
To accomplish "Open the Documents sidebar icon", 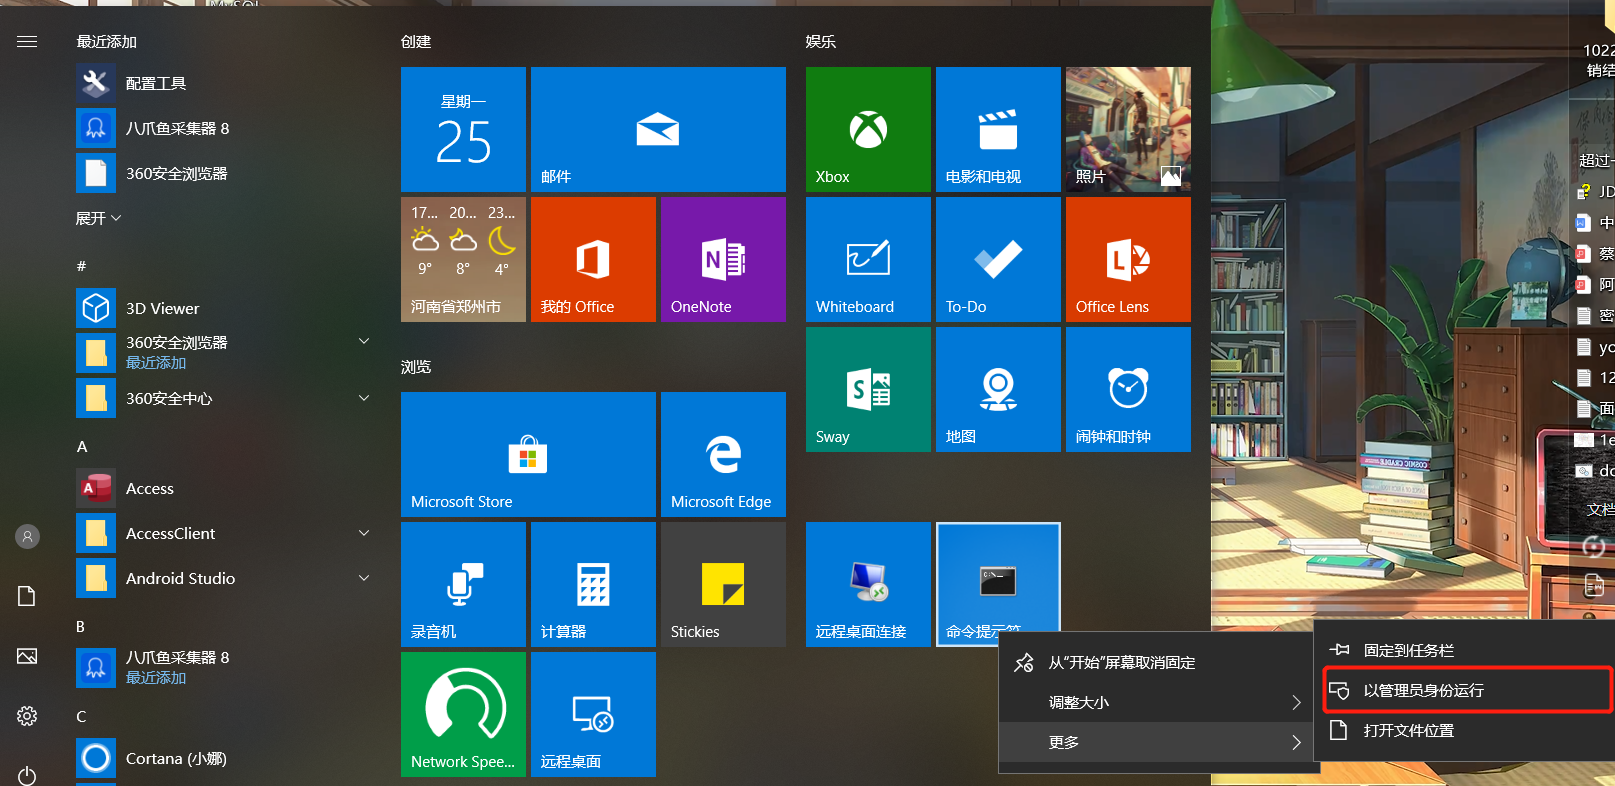I will pyautogui.click(x=27, y=596).
